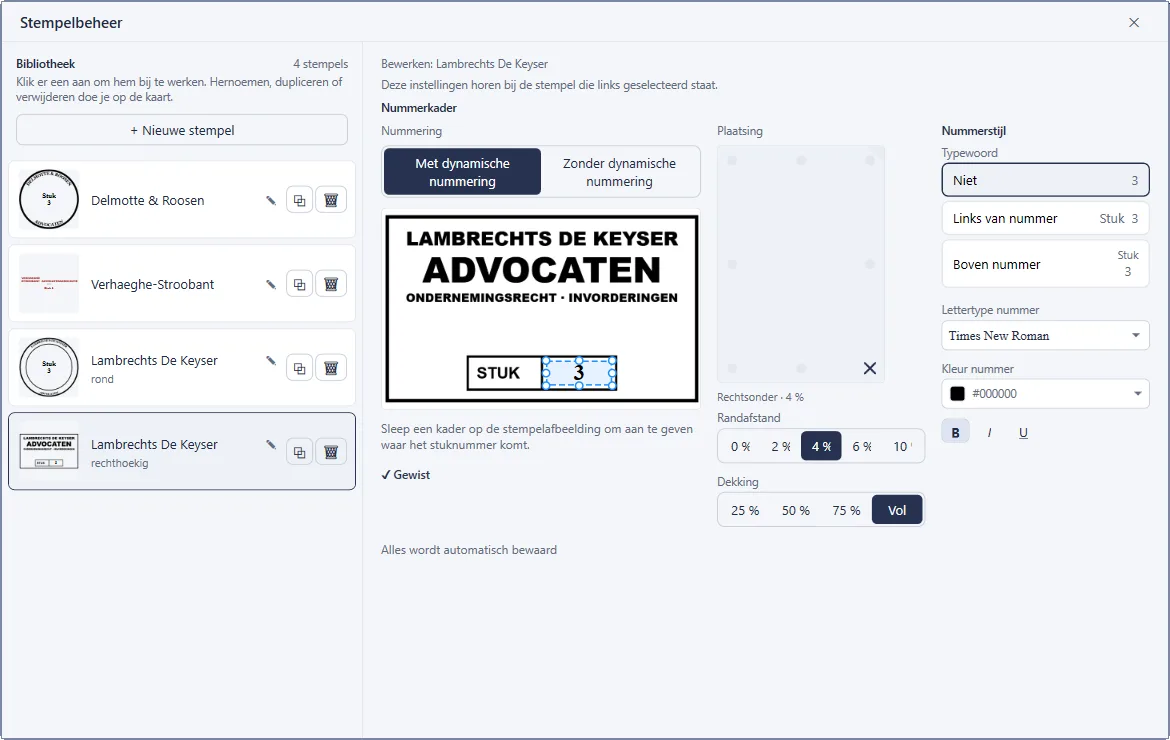Select Typewoord option 'Niet'

(1045, 180)
